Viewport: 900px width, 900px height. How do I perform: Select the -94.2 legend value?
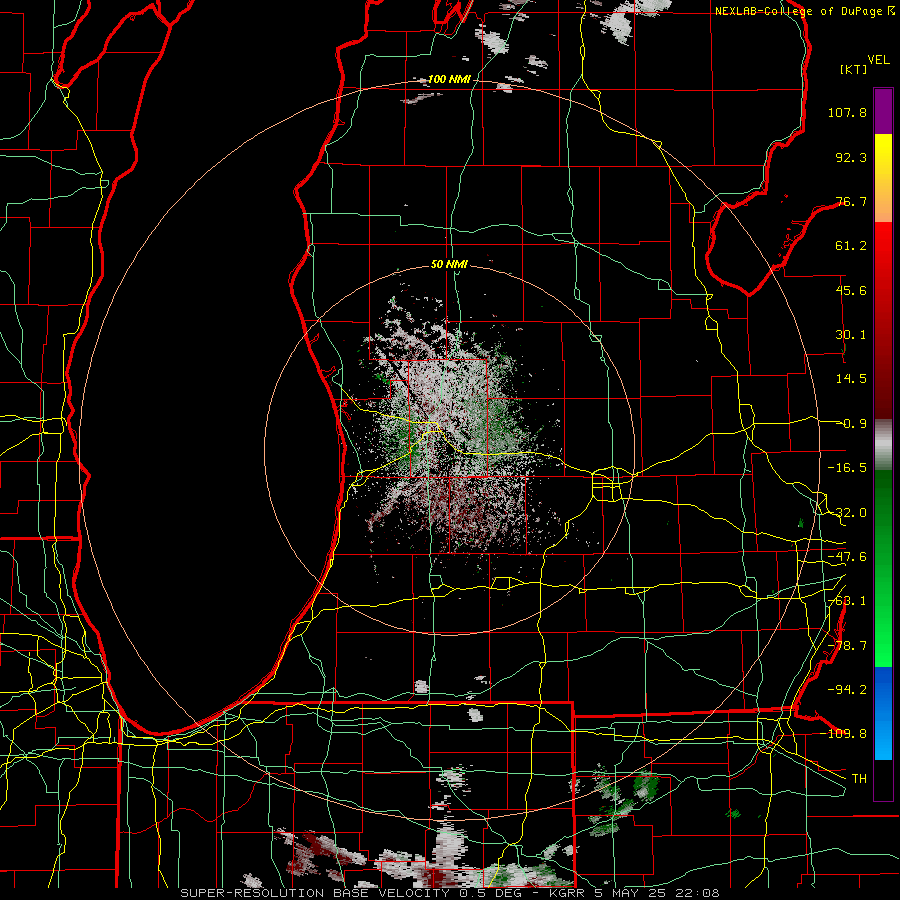pyautogui.click(x=847, y=690)
